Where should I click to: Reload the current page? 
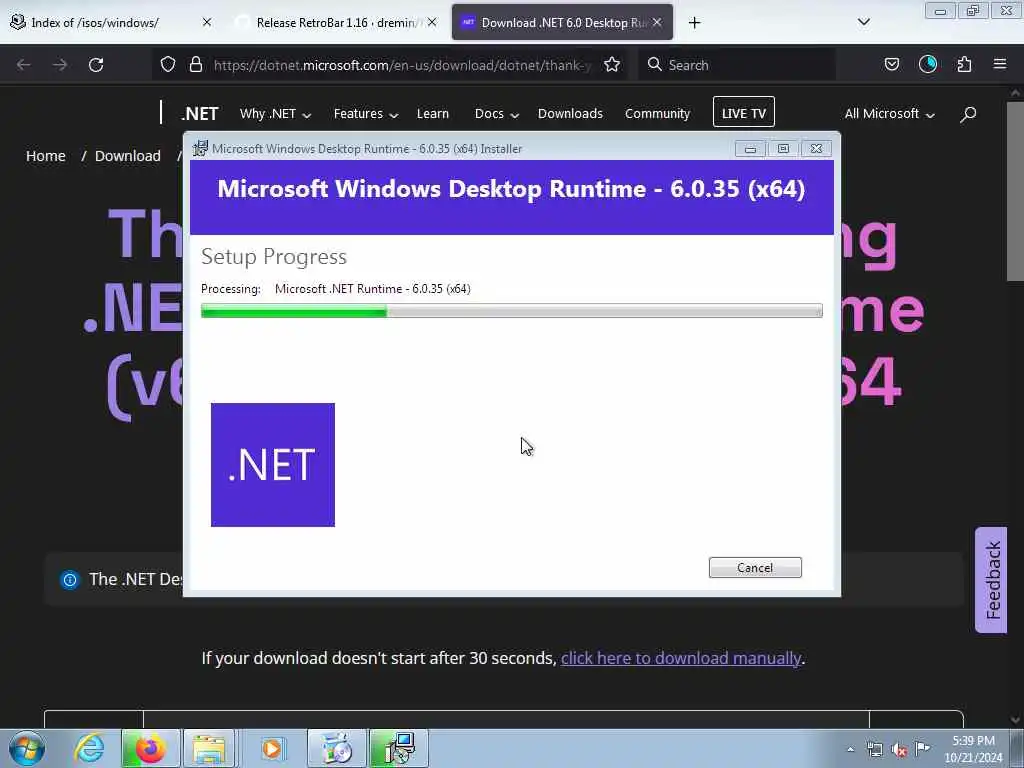96,65
